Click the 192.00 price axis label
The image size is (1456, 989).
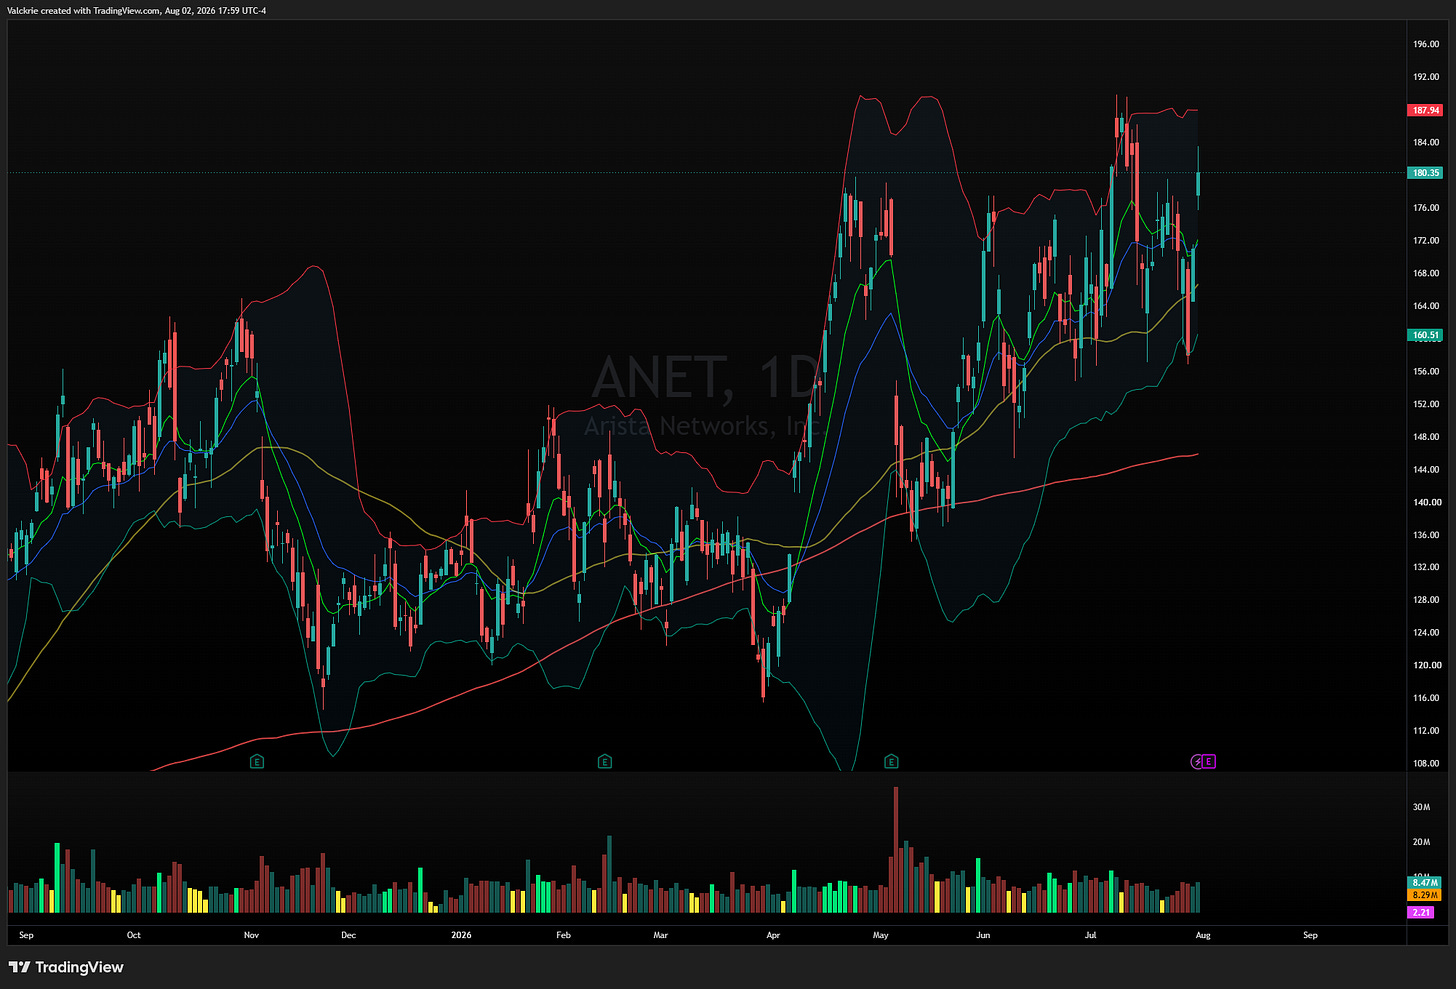(x=1426, y=77)
